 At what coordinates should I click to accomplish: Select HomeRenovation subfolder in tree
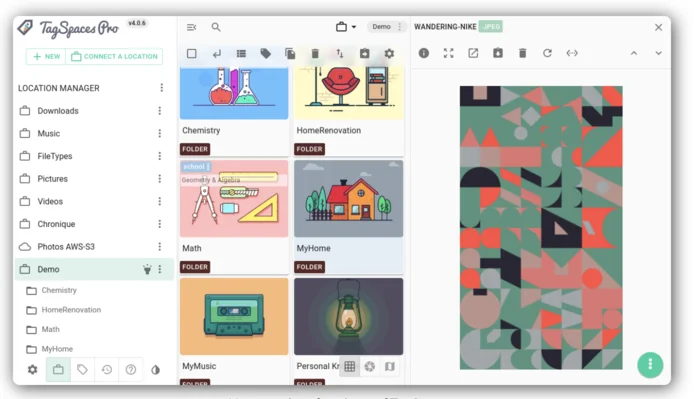click(x=71, y=310)
